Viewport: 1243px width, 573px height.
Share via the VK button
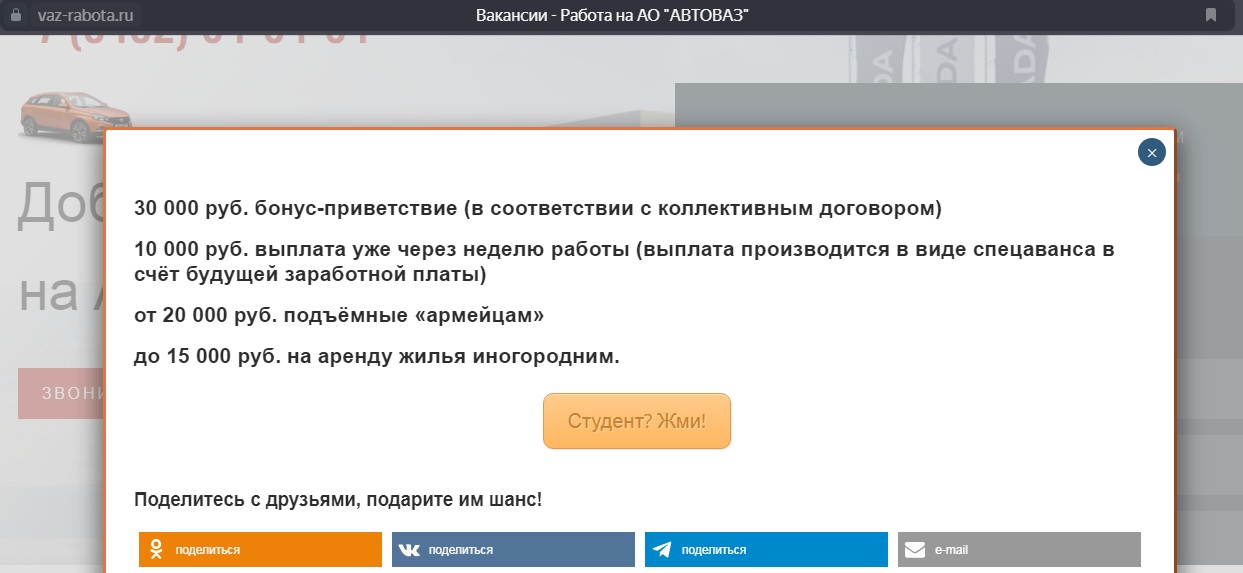point(513,549)
